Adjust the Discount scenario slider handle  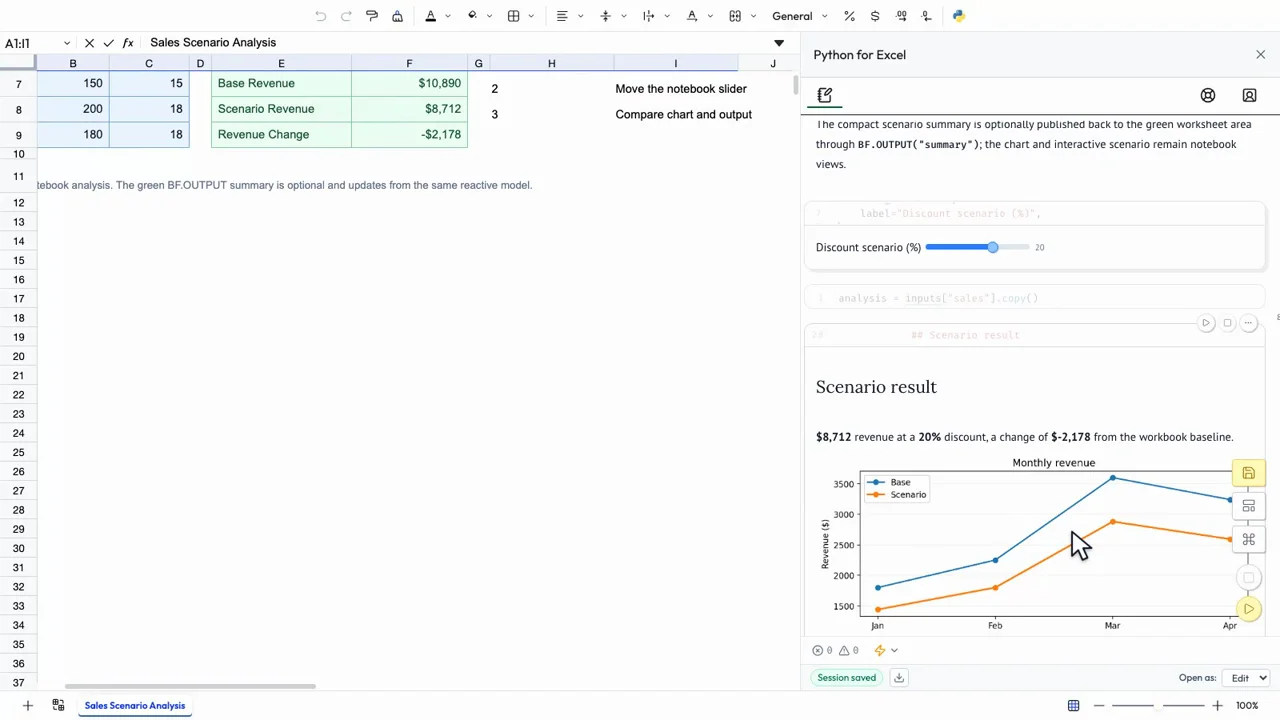point(993,247)
